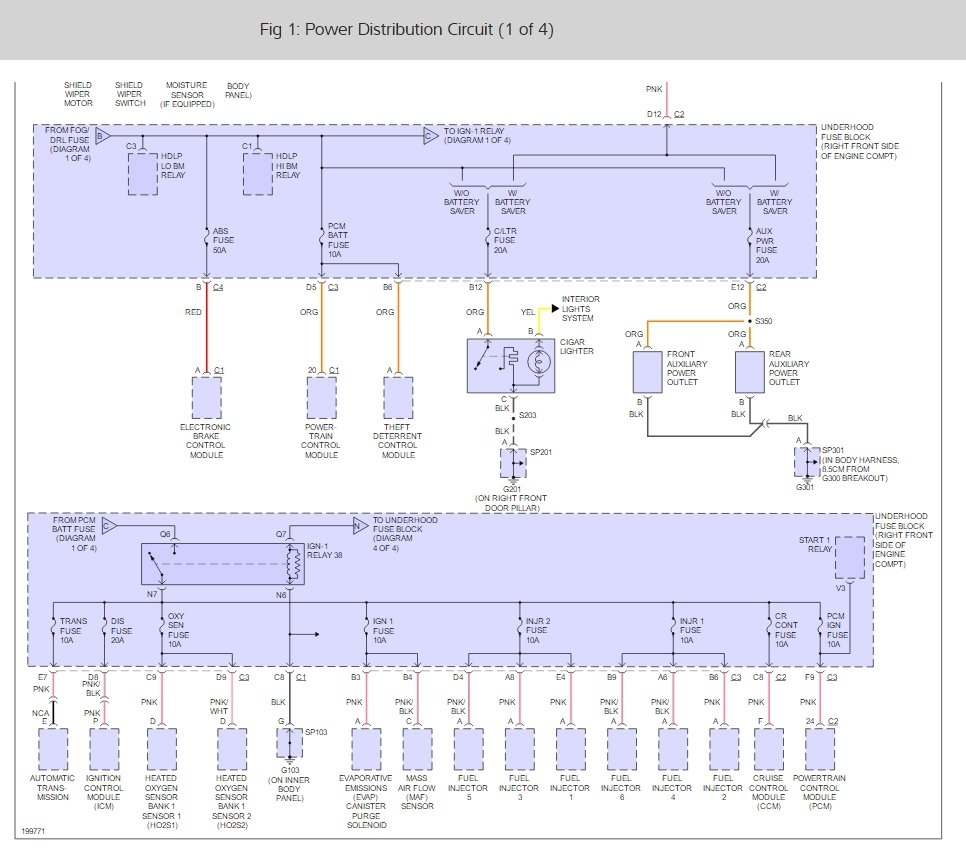Select the HO2S1 oxygen sensor box

click(161, 749)
